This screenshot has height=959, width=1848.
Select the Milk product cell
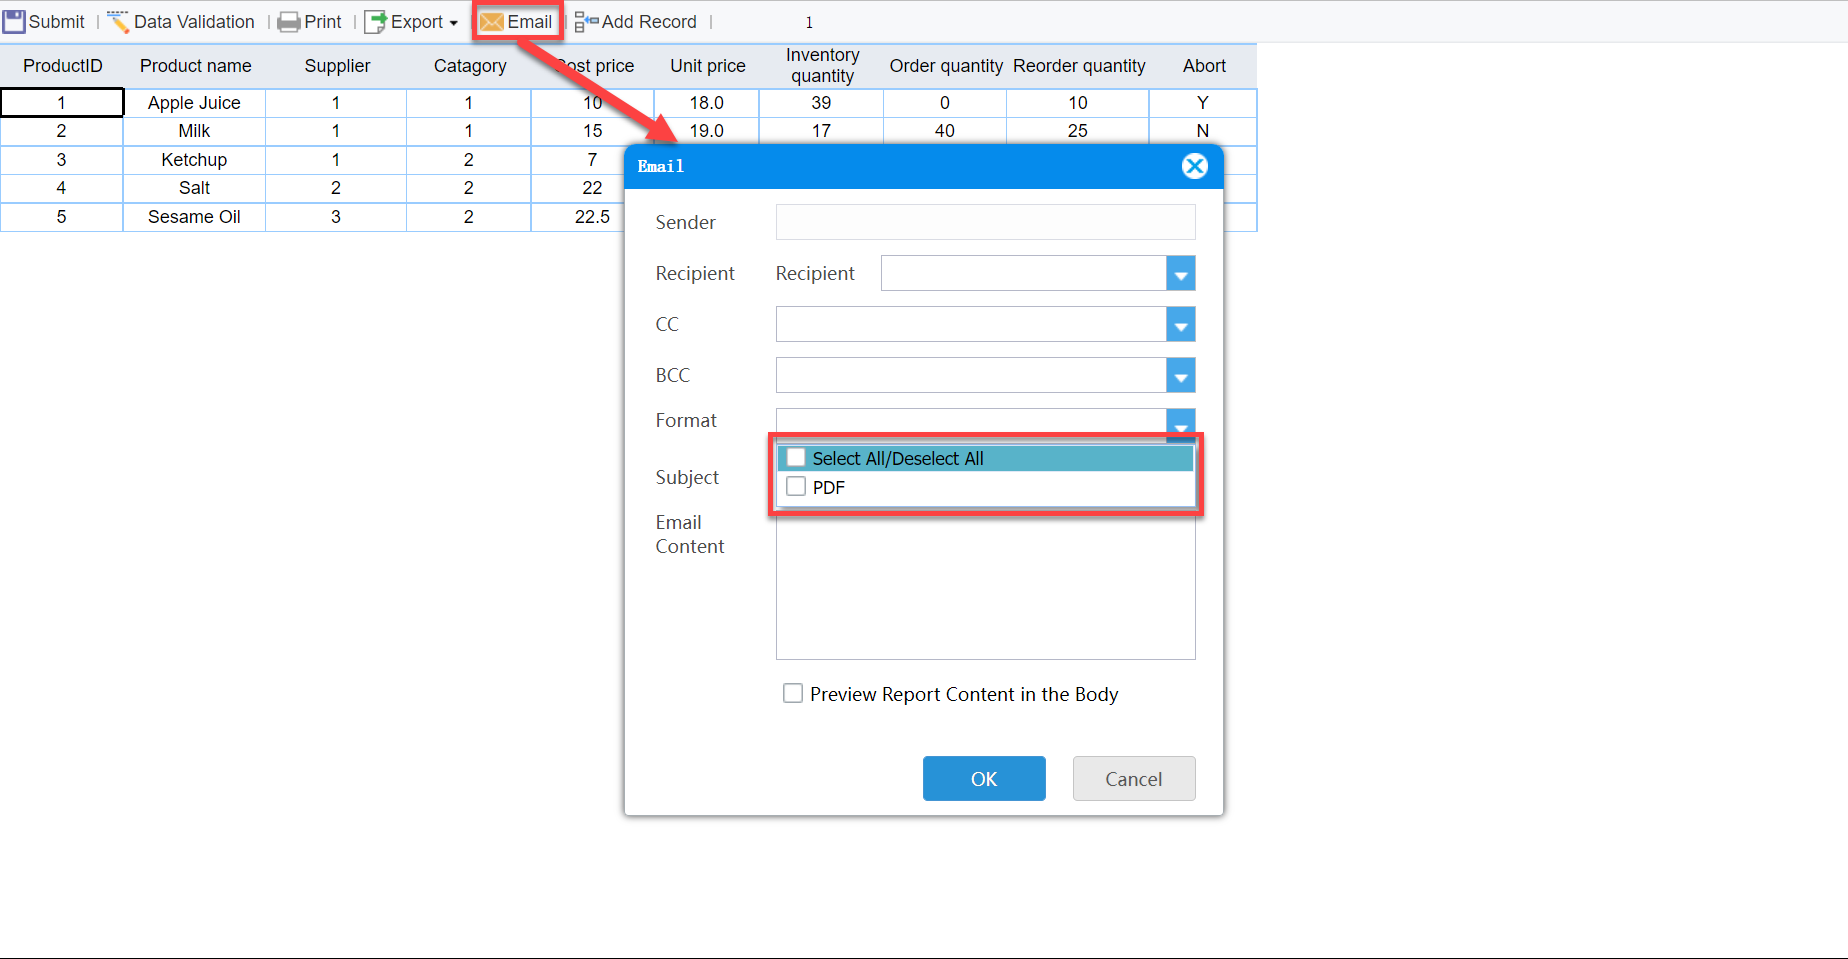tap(194, 131)
